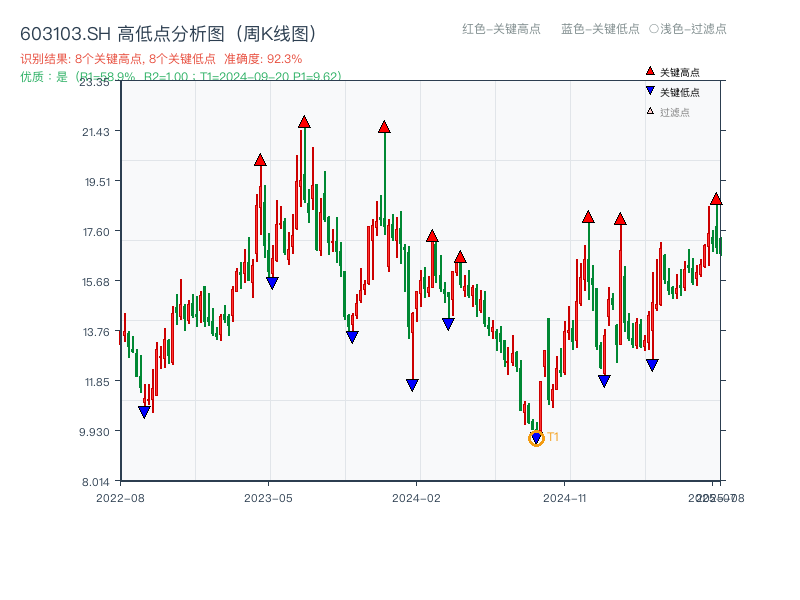Select the chart title 603103.SH 高低点分析图
Image resolution: width=800 pixels, height=600 pixels.
pos(170,32)
